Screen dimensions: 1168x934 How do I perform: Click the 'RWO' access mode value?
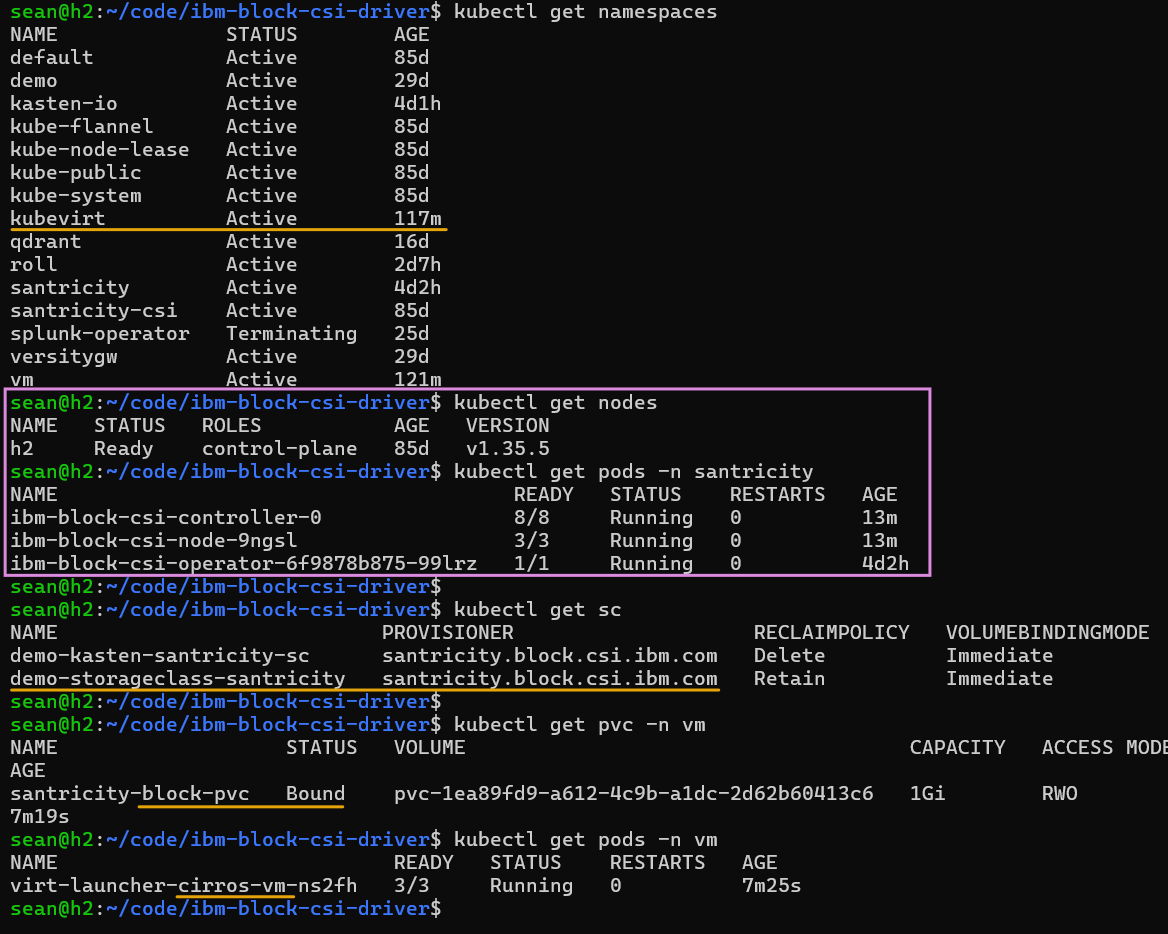(x=1059, y=794)
